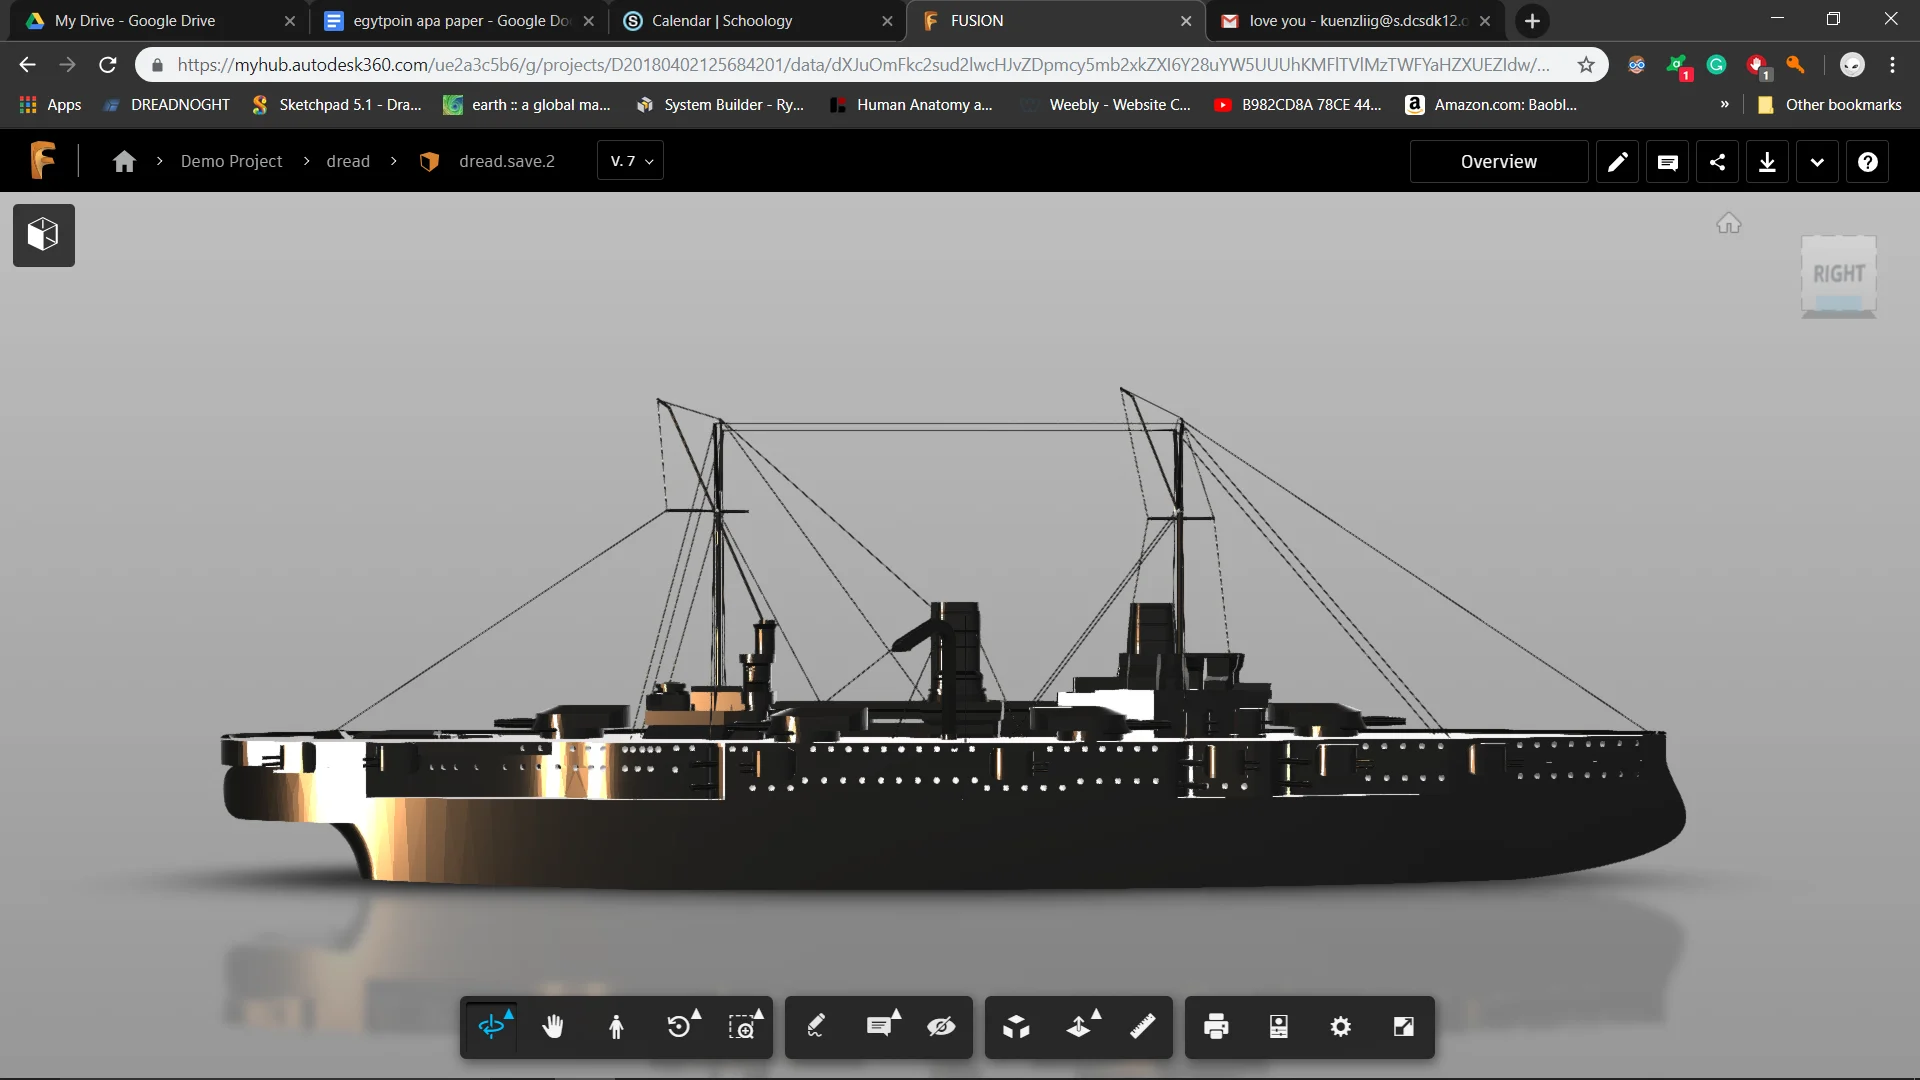Screen dimensions: 1920x1080
Task: Toggle full screen viewer mode
Action: pyautogui.click(x=1404, y=1027)
